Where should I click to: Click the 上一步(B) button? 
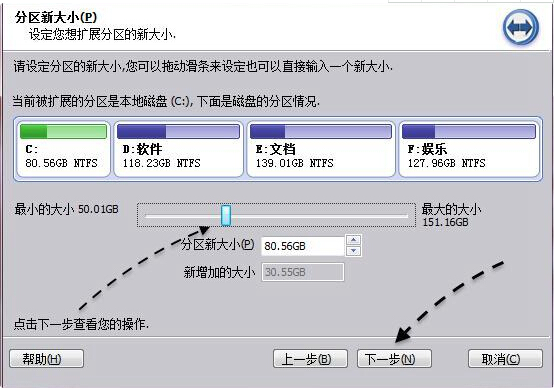click(310, 359)
